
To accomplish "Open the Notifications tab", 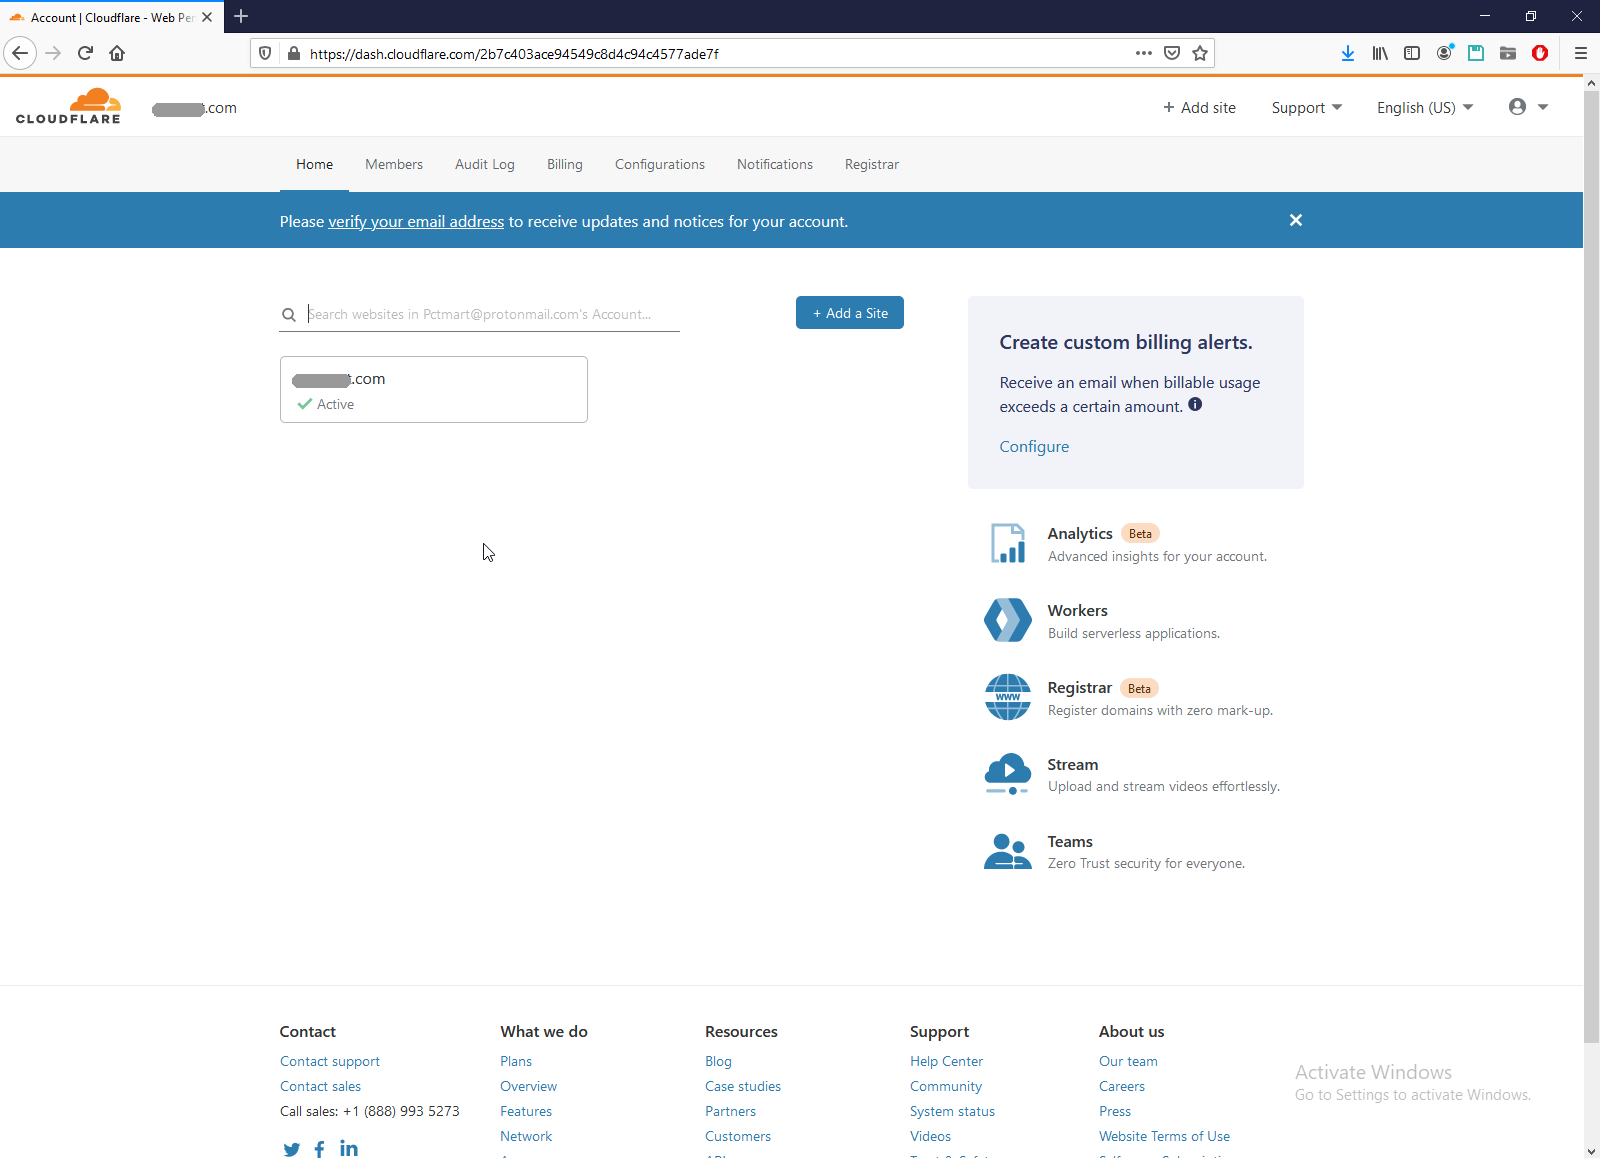I will (775, 164).
